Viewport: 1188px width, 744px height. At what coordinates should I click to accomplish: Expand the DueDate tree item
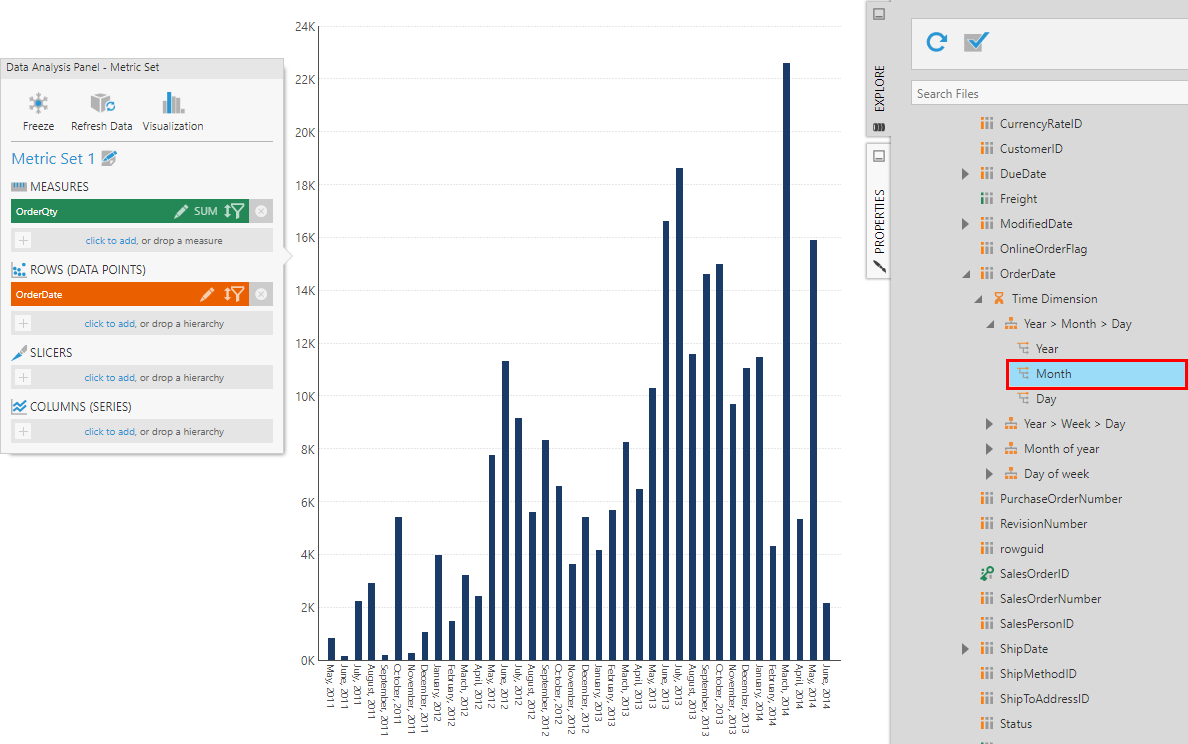tap(966, 173)
